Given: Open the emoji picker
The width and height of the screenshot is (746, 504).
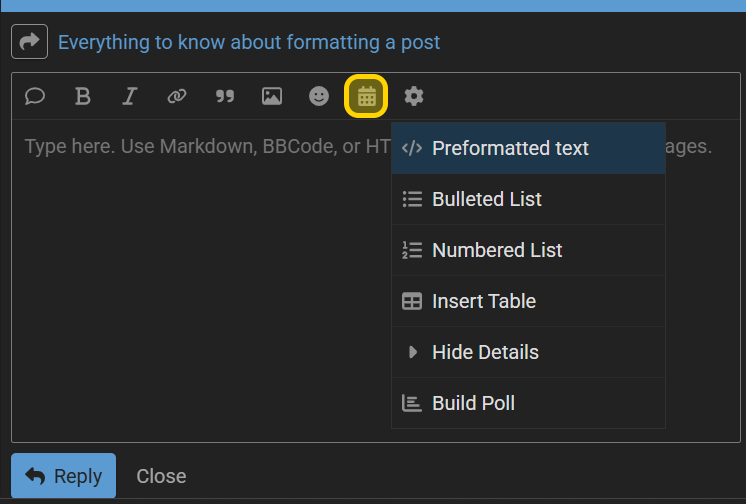Looking at the screenshot, I should [x=319, y=96].
